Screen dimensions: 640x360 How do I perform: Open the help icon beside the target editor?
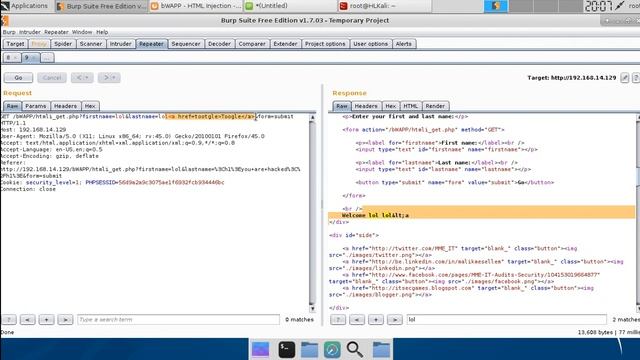(x=636, y=78)
